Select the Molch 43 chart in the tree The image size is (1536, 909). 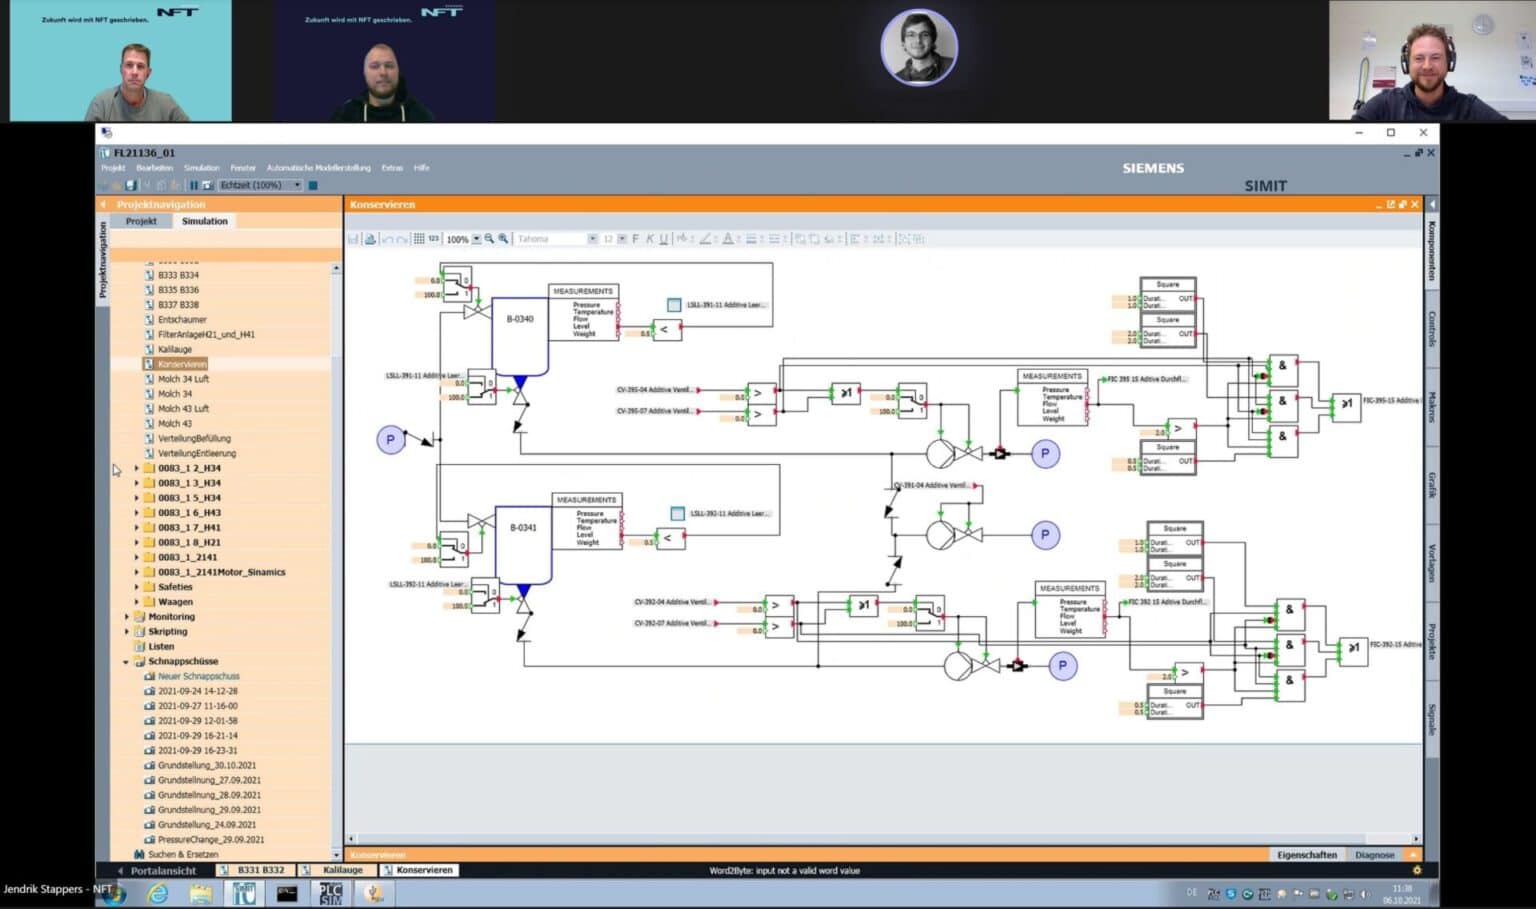click(175, 424)
